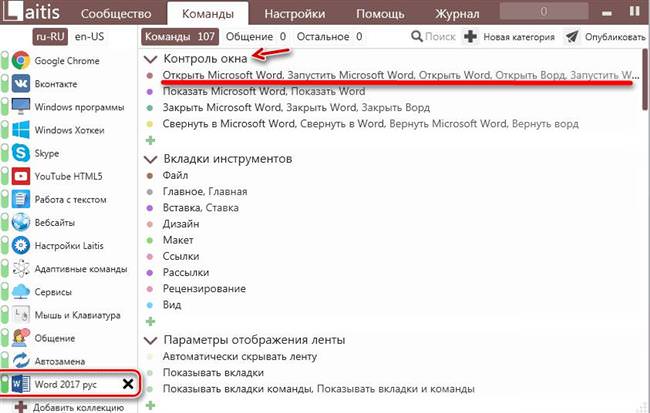
Task: Click color dot next to Файл
Action: pyautogui.click(x=150, y=176)
